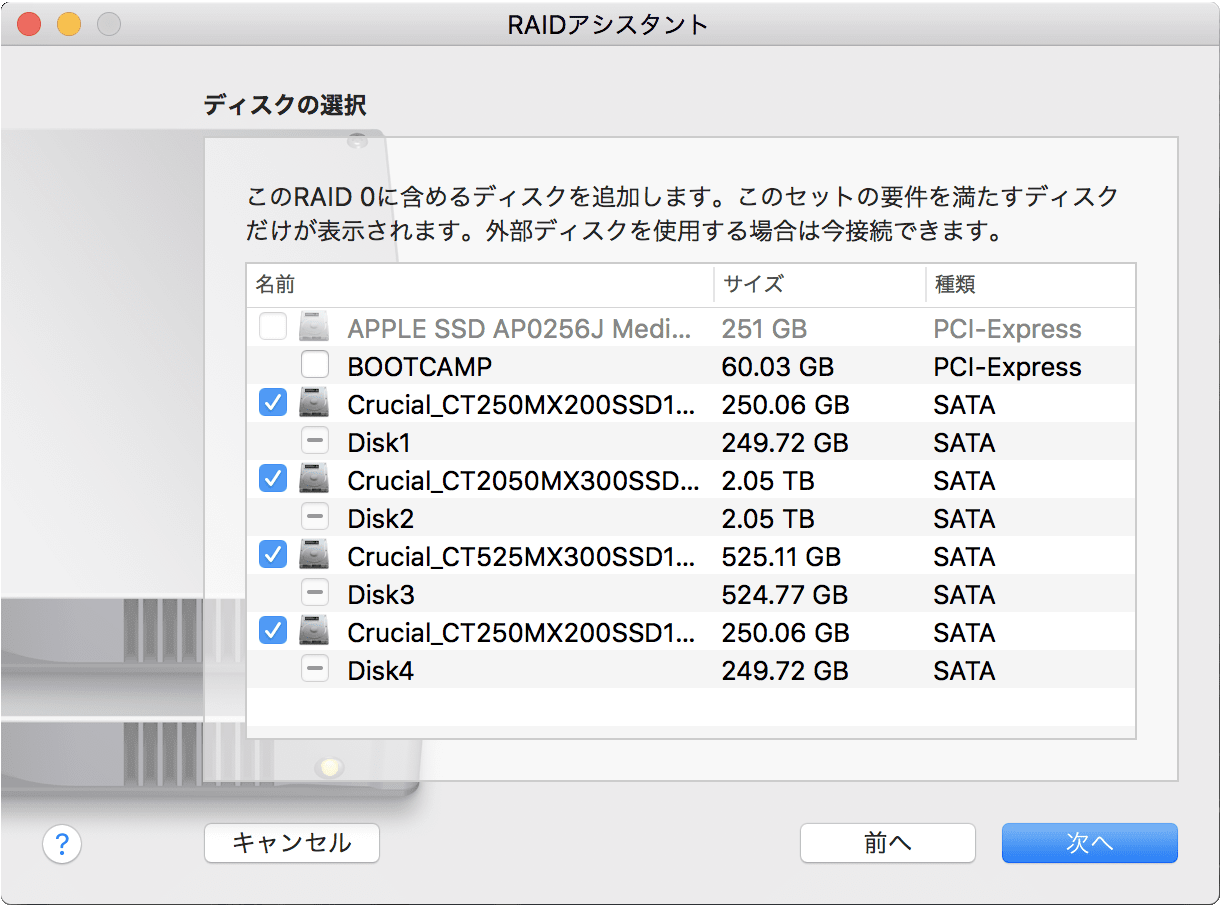Image resolution: width=1221 pixels, height=905 pixels.
Task: Click the help question mark button
Action: (62, 843)
